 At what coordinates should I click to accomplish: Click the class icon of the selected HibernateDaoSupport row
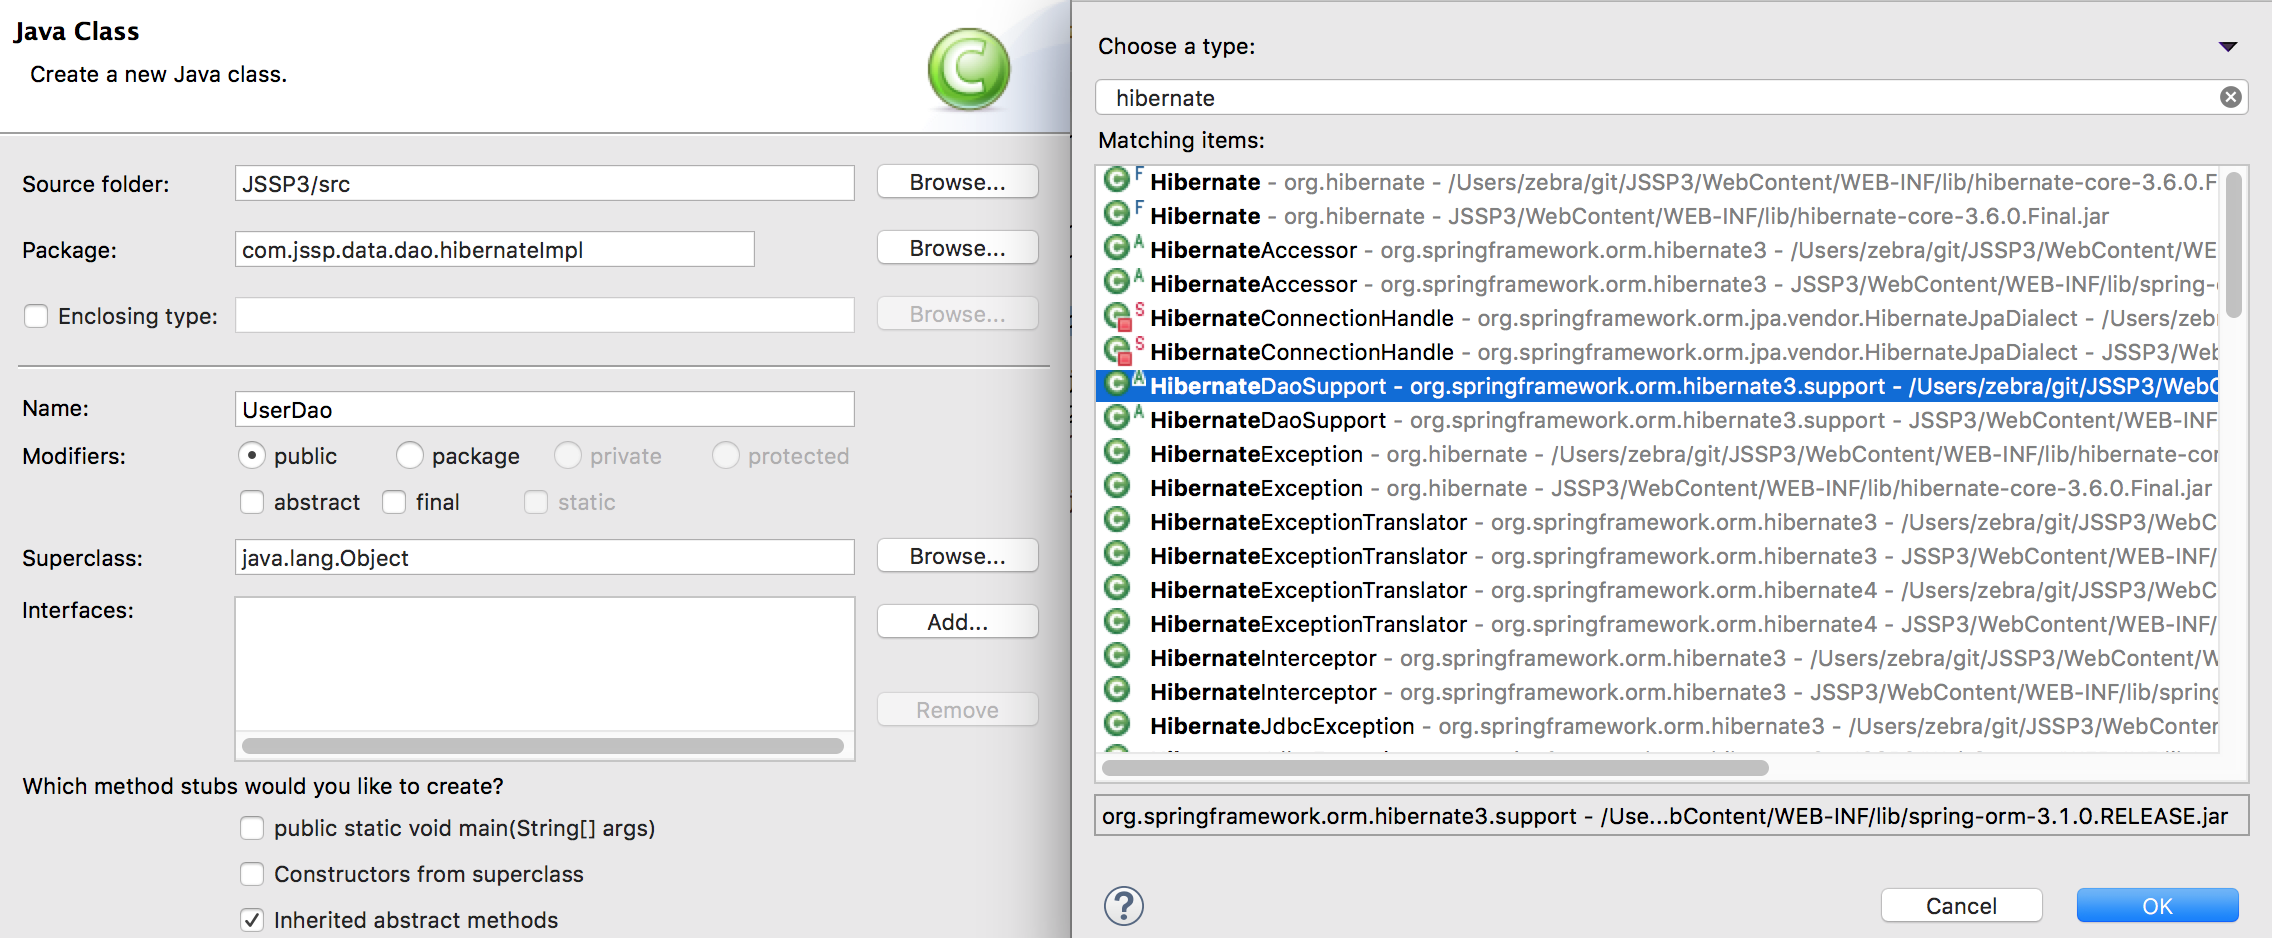click(1117, 384)
